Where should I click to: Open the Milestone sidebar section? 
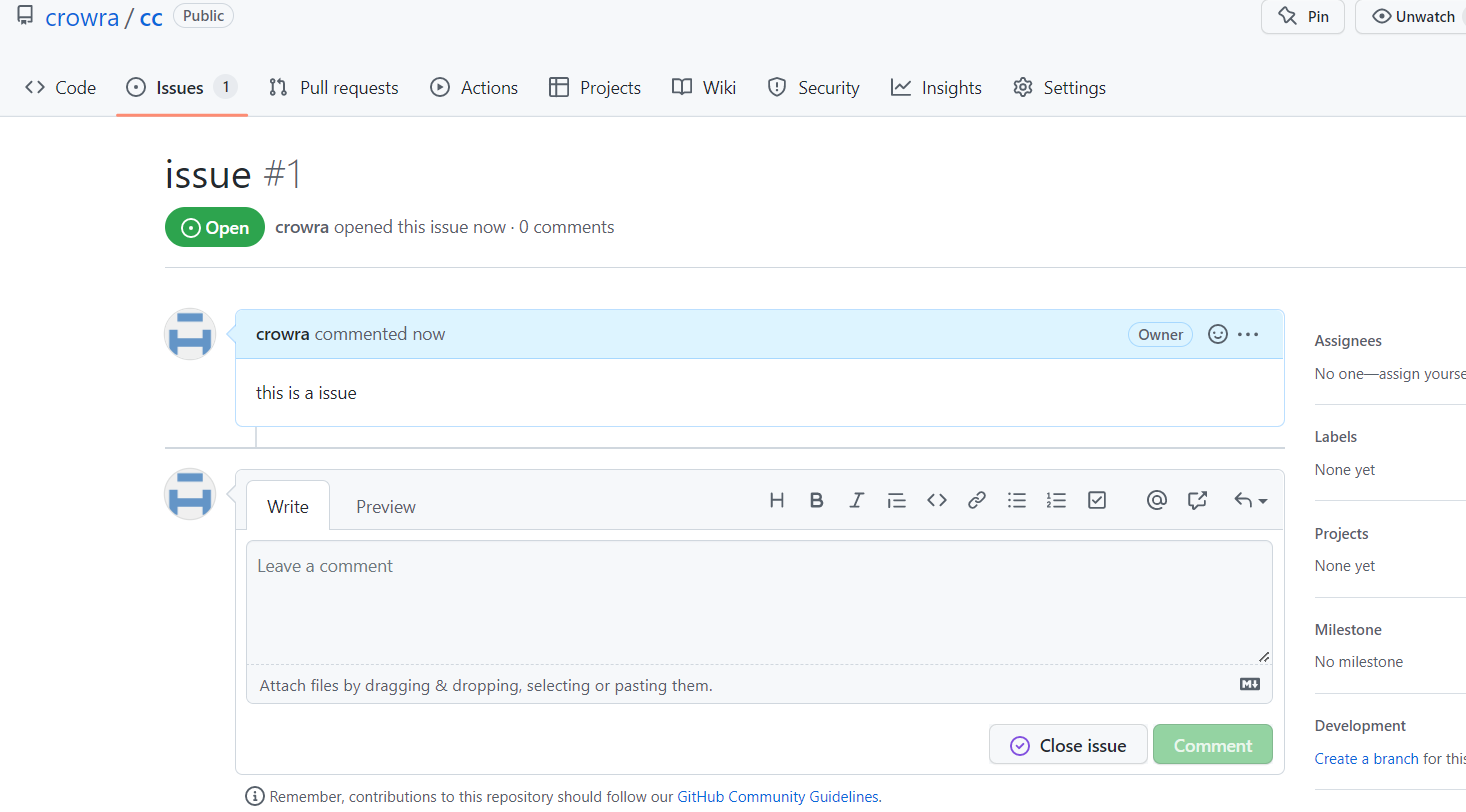[1348, 630]
